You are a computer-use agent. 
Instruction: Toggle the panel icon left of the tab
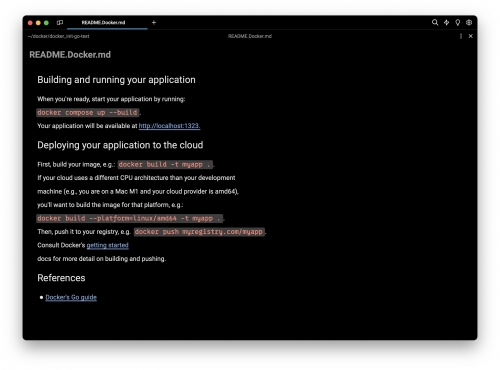click(x=60, y=22)
